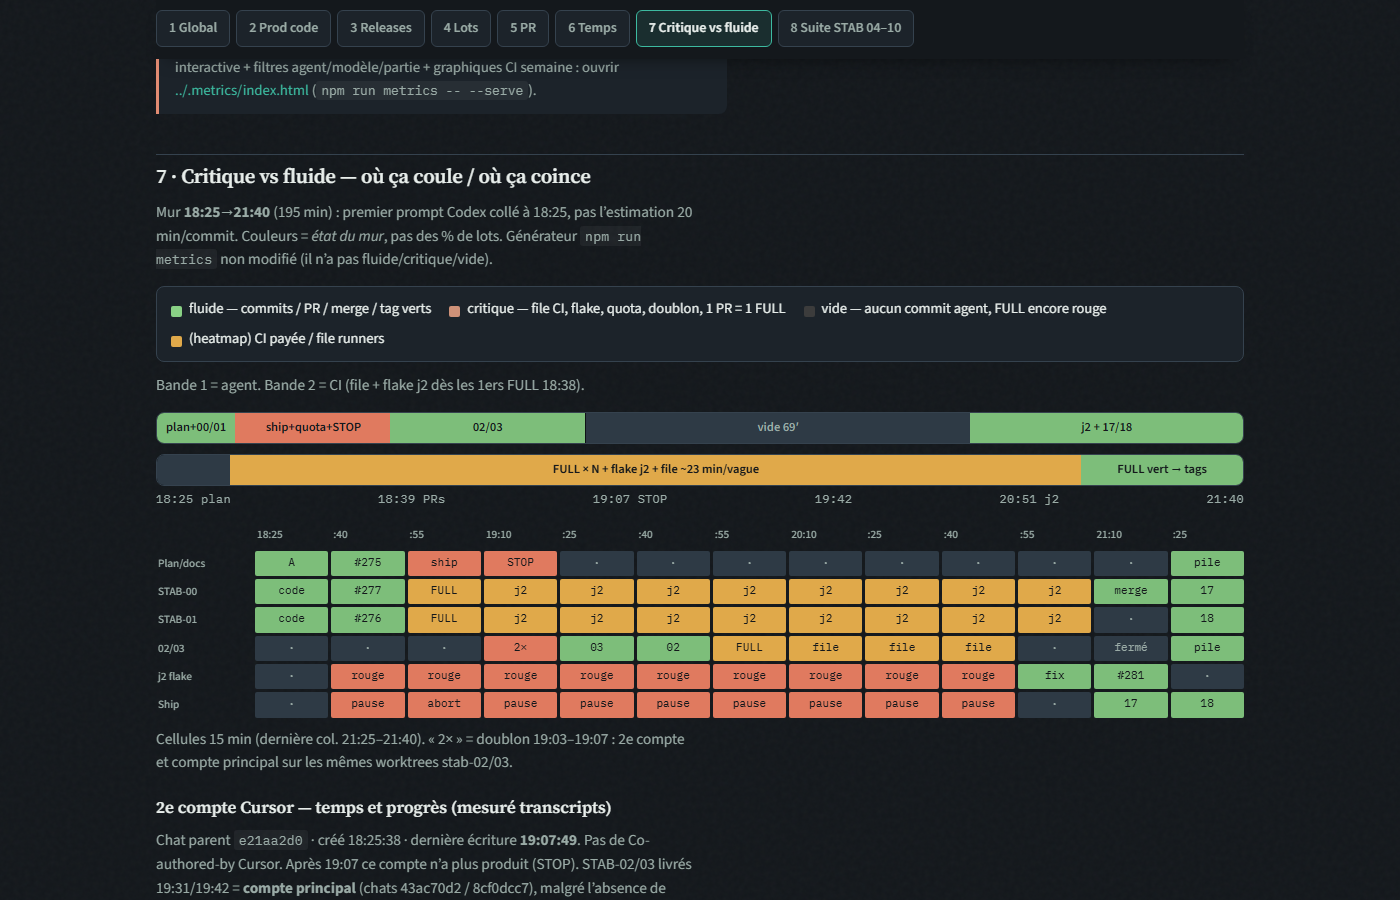Click the dark vide legend swatch
Image resolution: width=1400 pixels, height=900 pixels.
tap(809, 311)
